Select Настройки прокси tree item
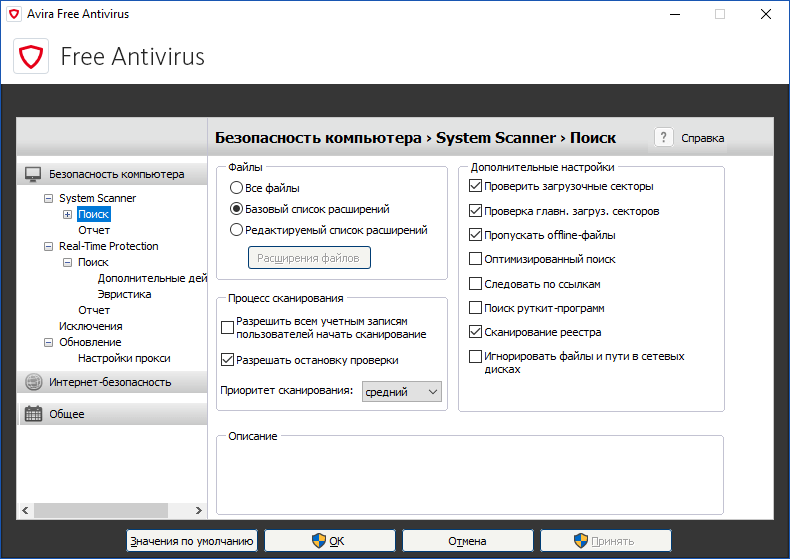 click(124, 358)
